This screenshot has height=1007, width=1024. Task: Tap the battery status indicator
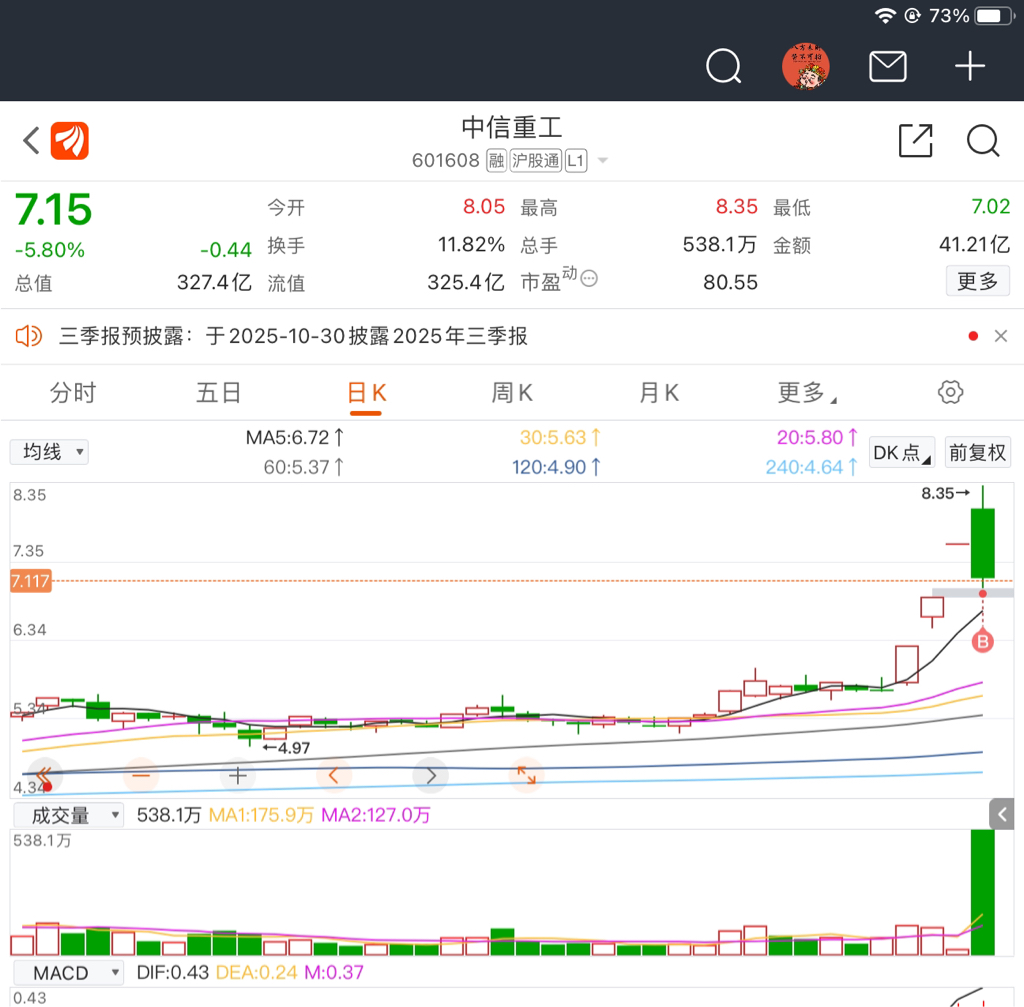[x=993, y=16]
